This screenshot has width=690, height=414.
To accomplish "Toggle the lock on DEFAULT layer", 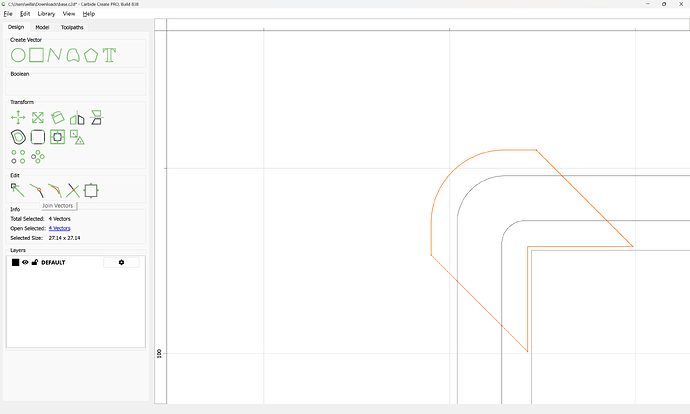I will (x=35, y=262).
